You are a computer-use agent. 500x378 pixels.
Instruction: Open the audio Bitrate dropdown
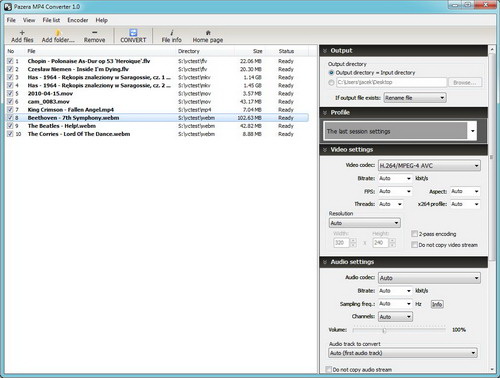coord(395,291)
